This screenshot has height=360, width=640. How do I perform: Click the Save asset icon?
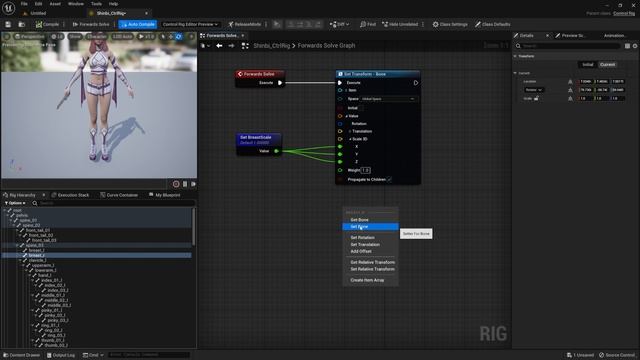pyautogui.click(x=8, y=24)
